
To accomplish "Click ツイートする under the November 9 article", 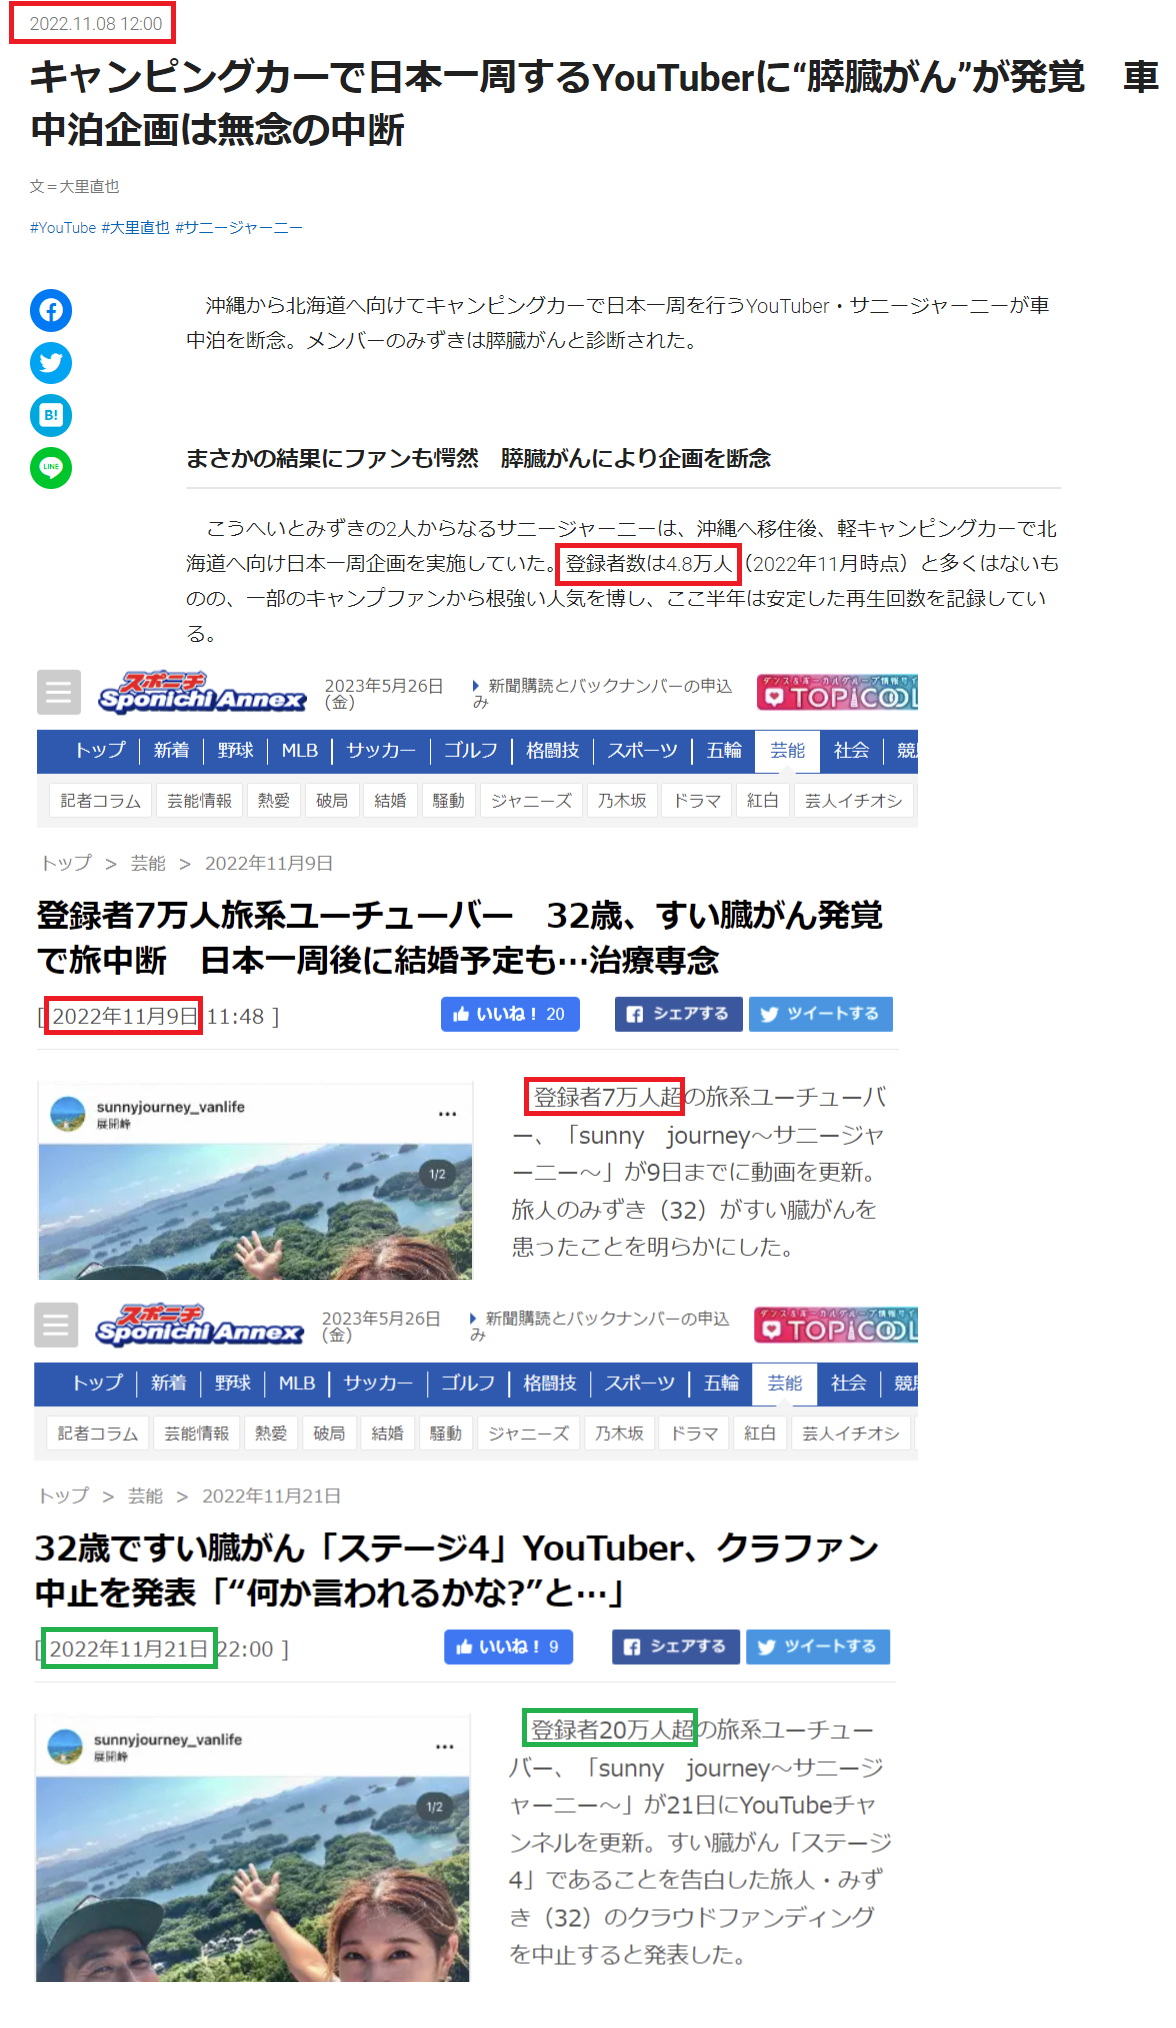I will [820, 1014].
